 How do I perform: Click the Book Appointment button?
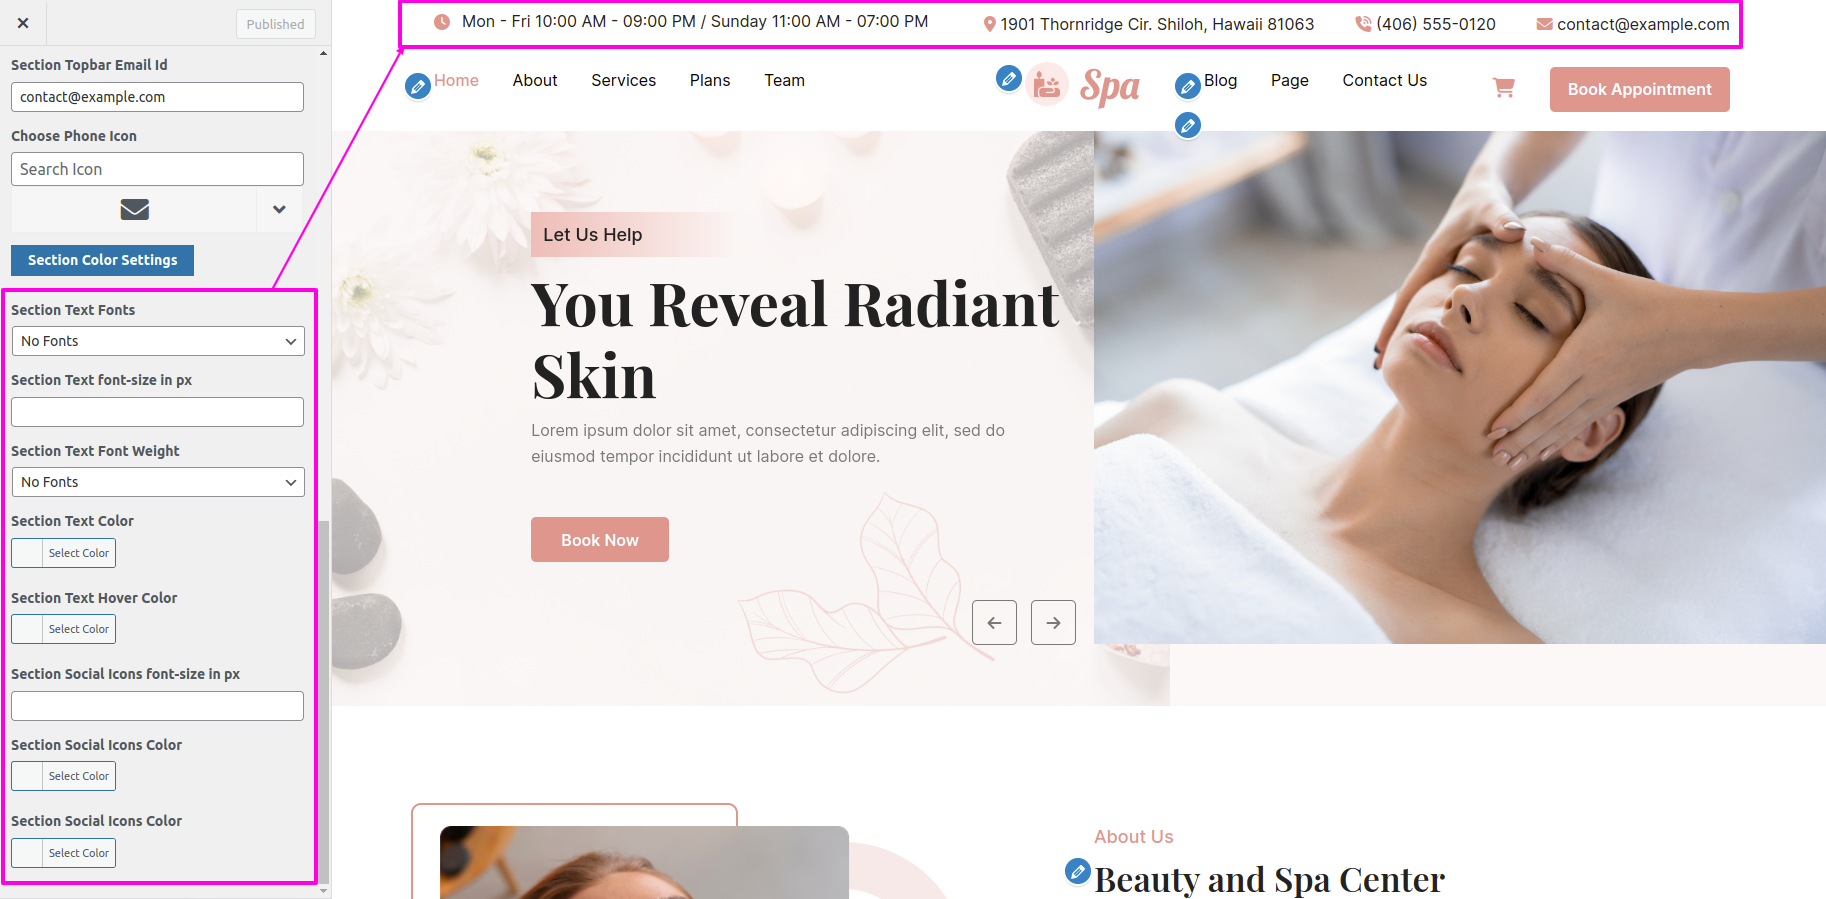click(1639, 89)
